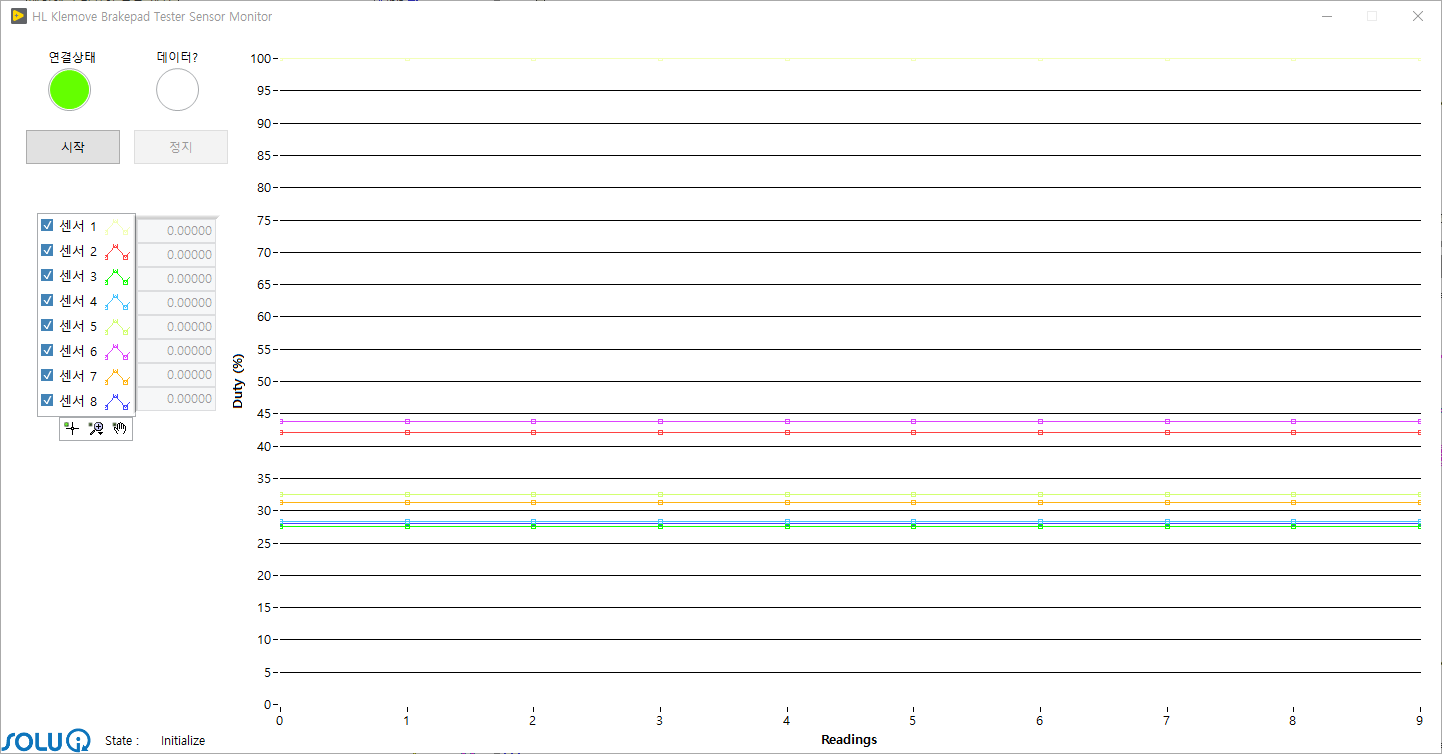Select the hand pan tool

tap(120, 428)
